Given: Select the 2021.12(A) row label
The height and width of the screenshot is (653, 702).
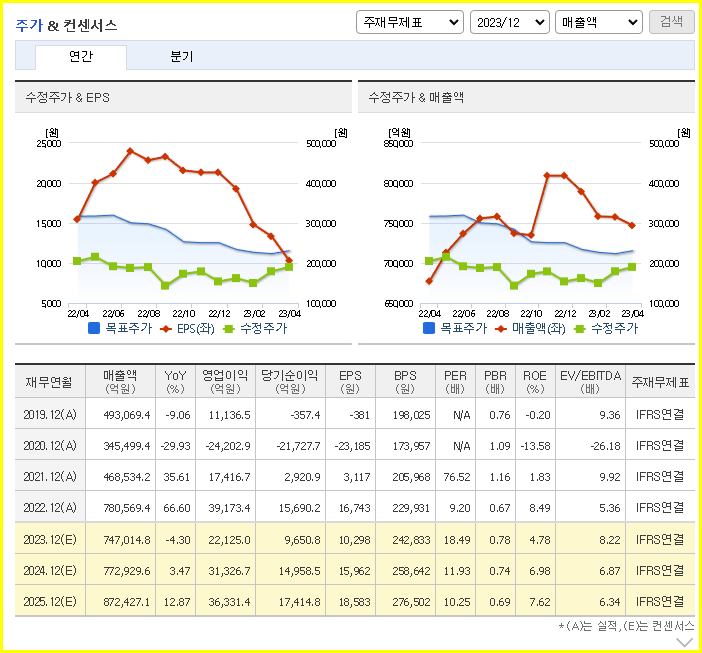Looking at the screenshot, I should (x=50, y=477).
